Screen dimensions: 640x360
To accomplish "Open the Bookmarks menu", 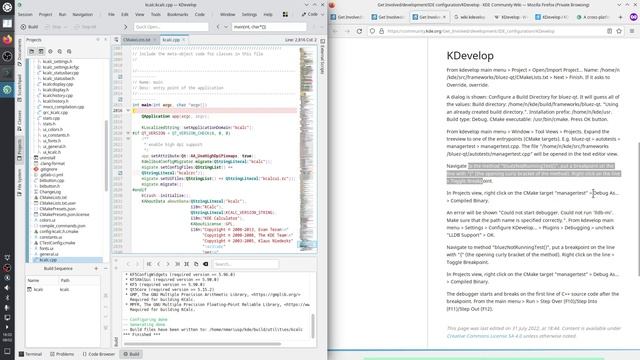I will [178, 14].
